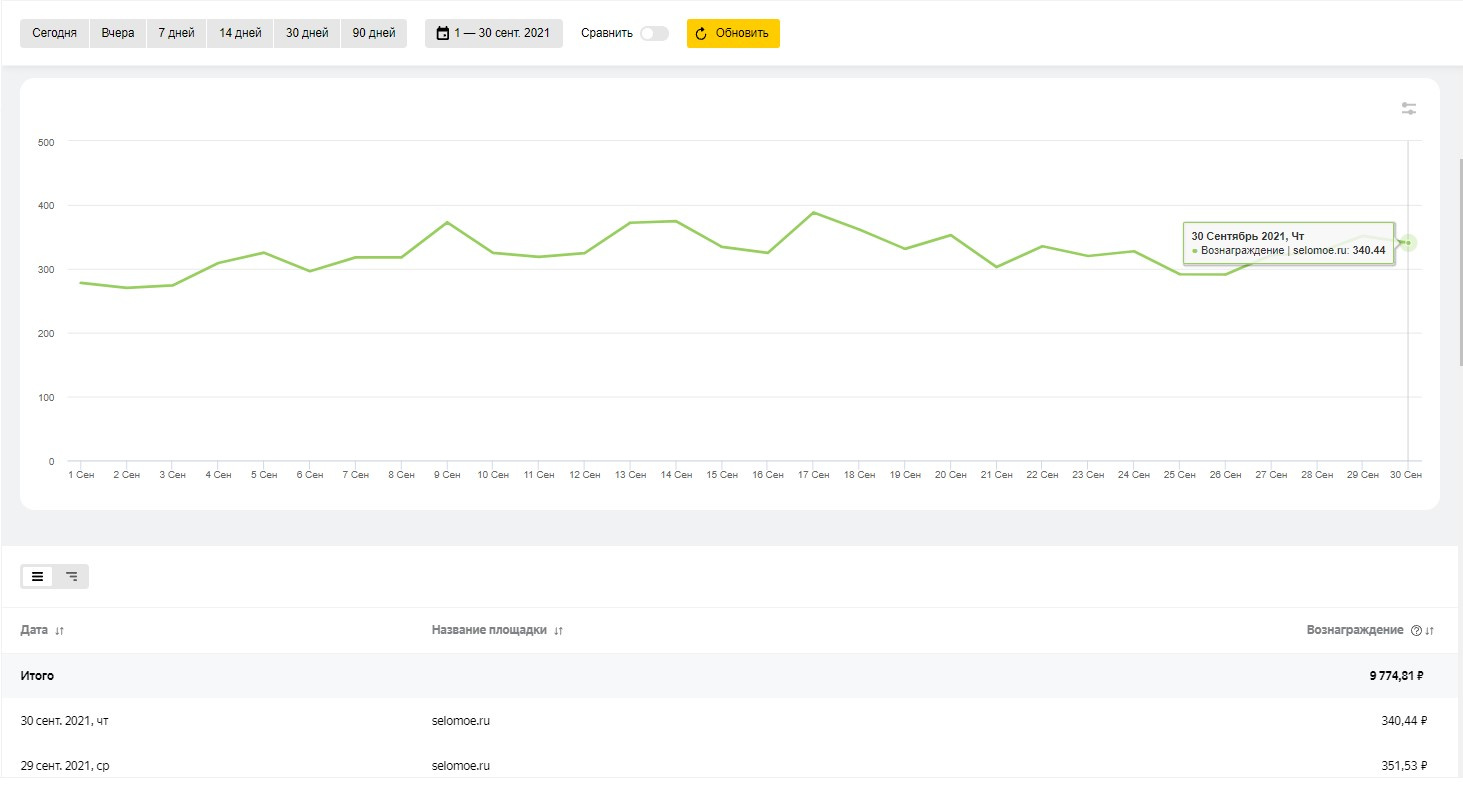
Task: Click selomoe.ru in the 30 сент. row
Action: pos(461,720)
